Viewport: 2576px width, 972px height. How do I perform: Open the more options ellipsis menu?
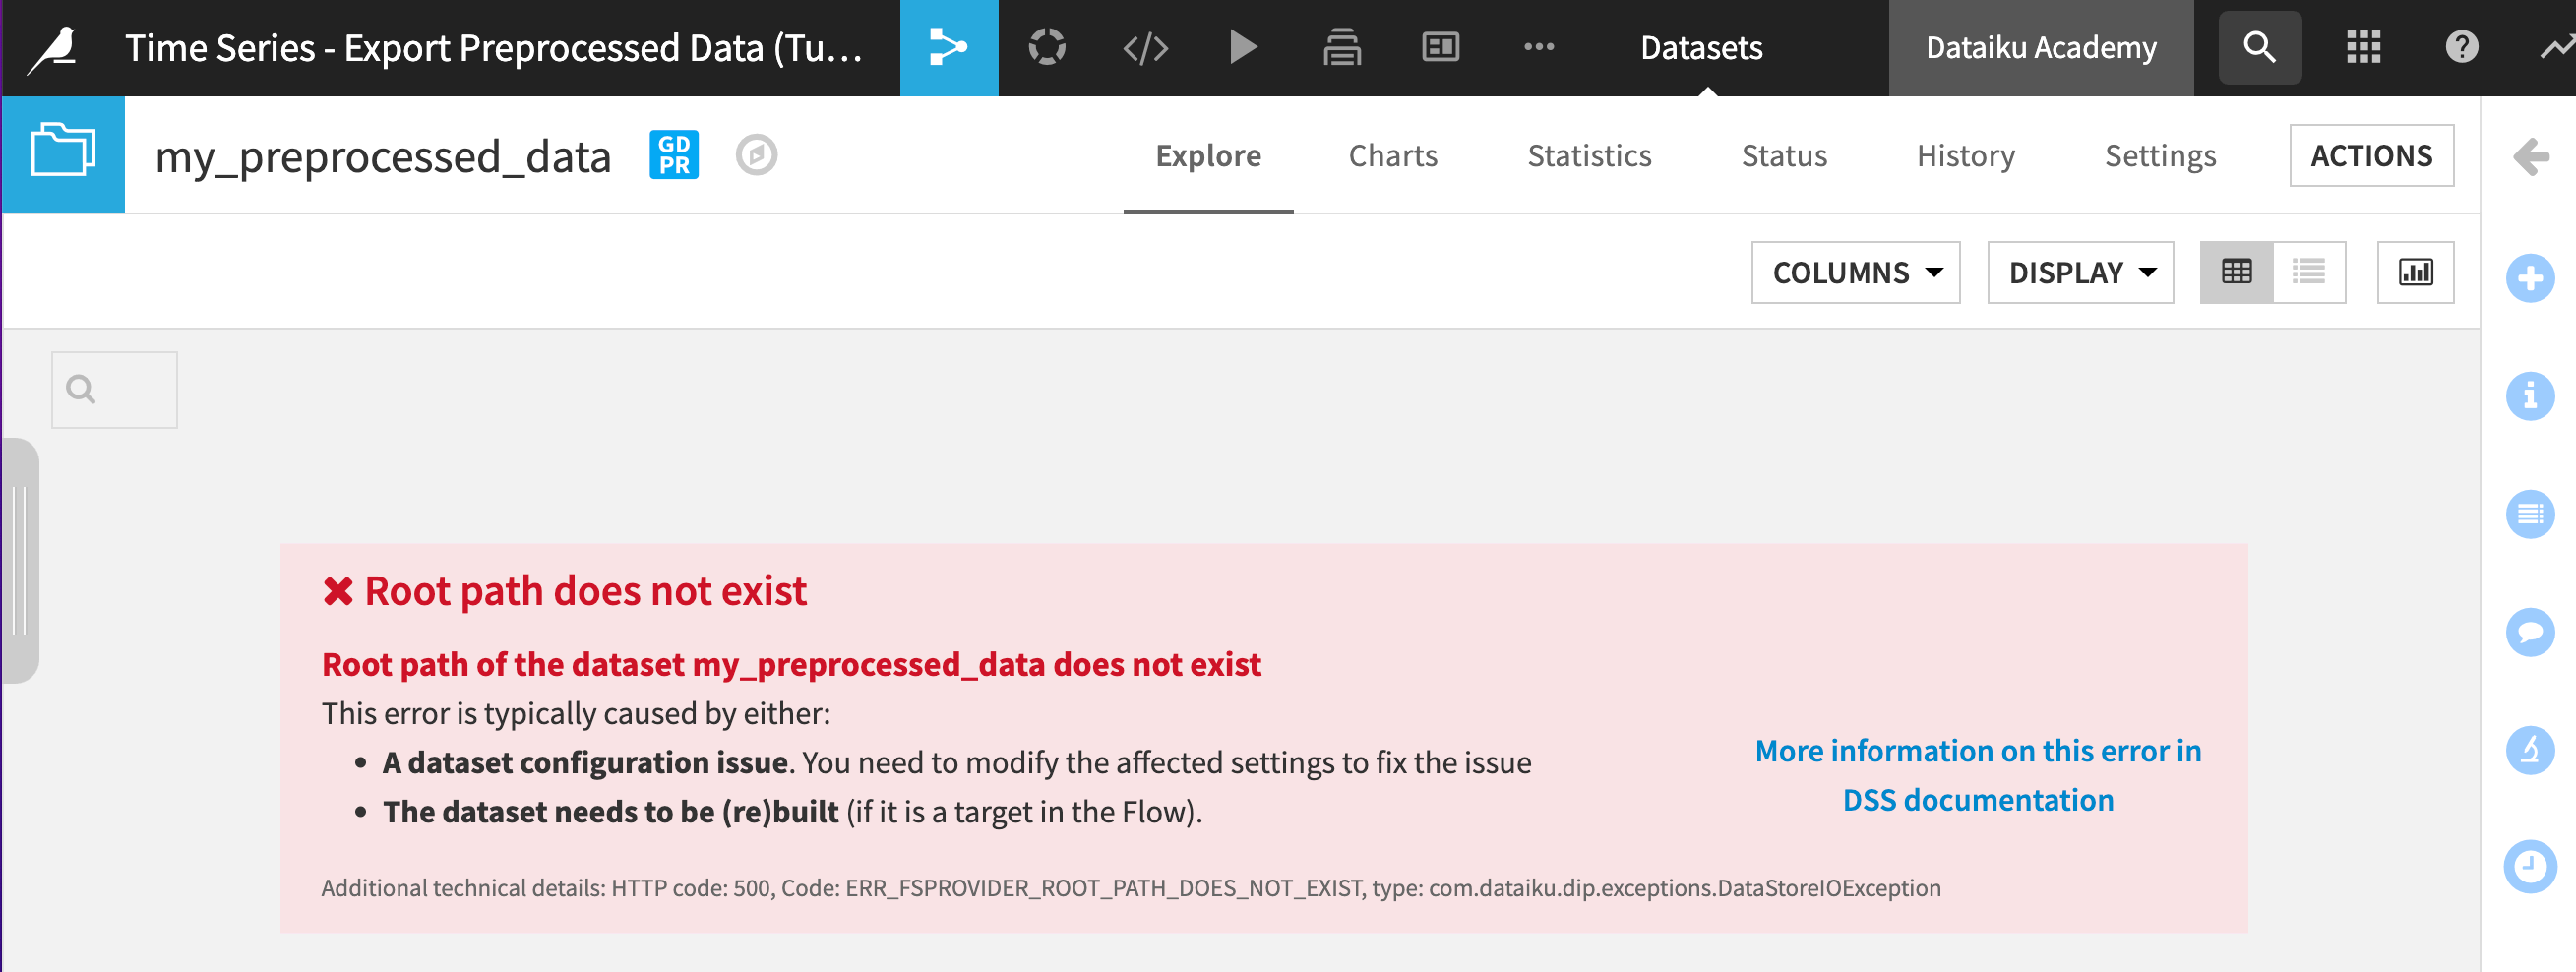tap(1538, 47)
